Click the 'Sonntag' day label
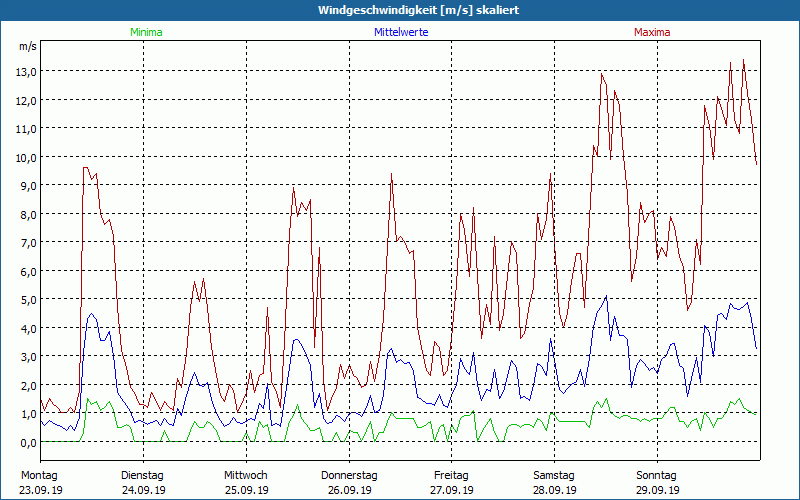Image resolution: width=800 pixels, height=500 pixels. (656, 476)
